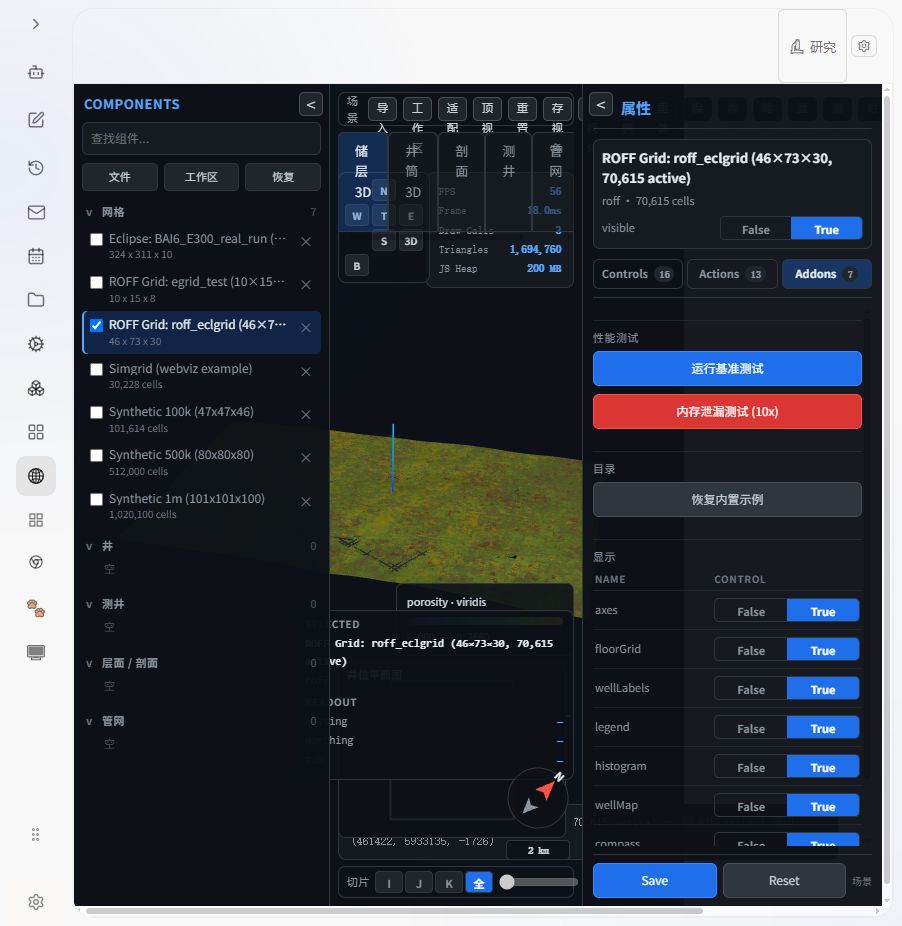Focus the 查找组件... search field
This screenshot has height=926, width=902.
[201, 139]
